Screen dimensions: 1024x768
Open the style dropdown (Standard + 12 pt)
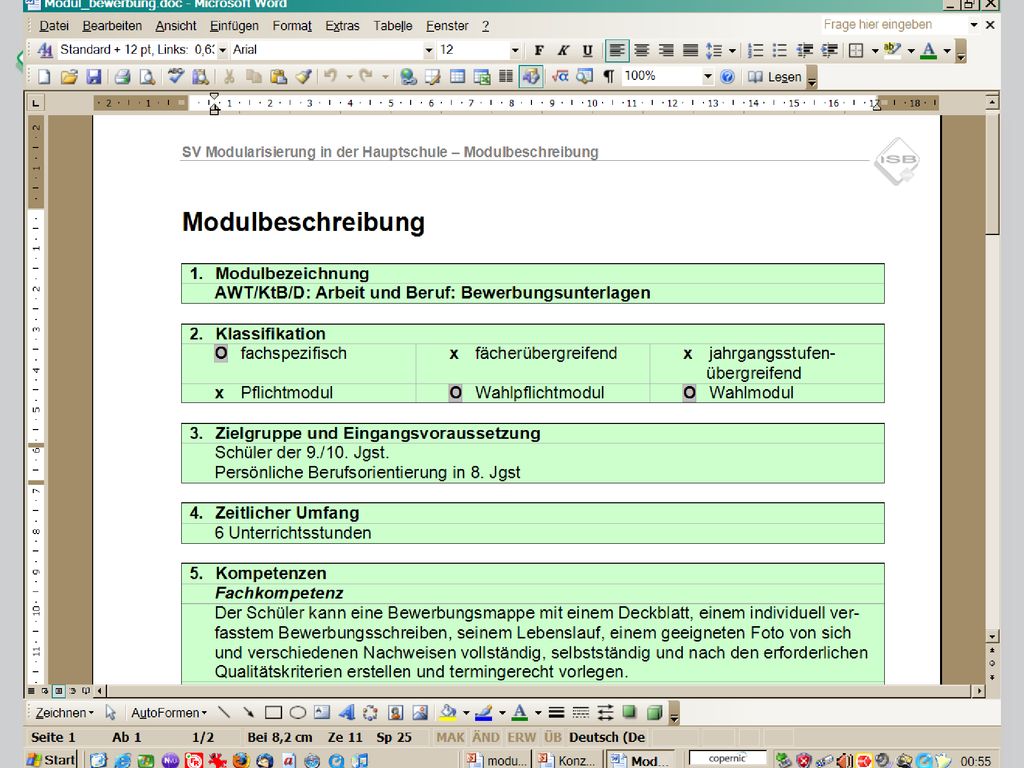[222, 50]
